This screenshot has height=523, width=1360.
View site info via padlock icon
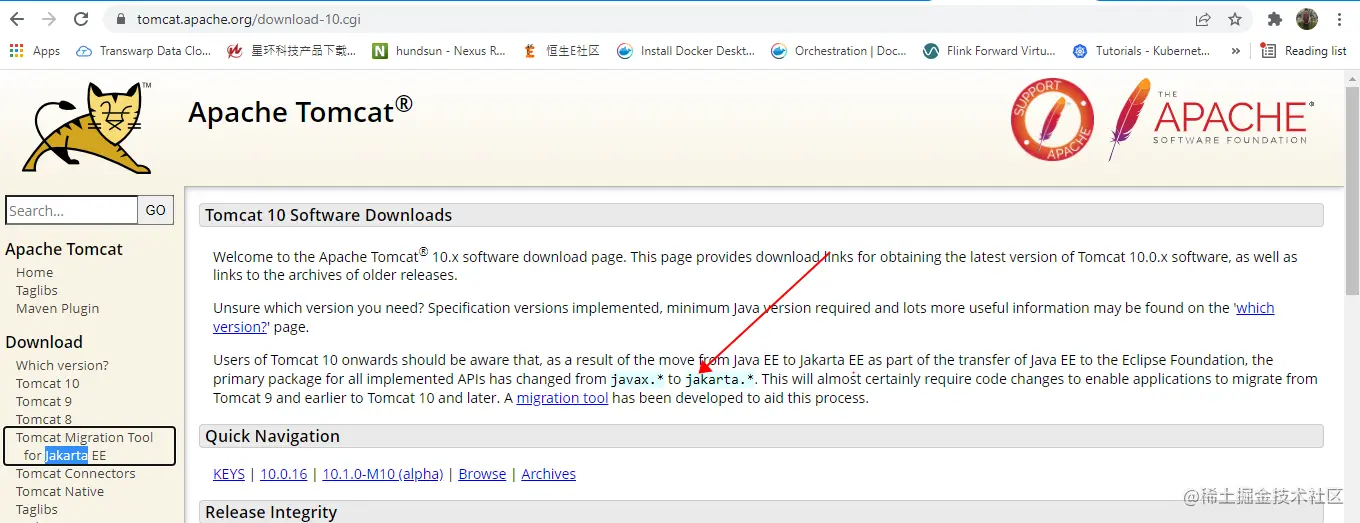[121, 19]
